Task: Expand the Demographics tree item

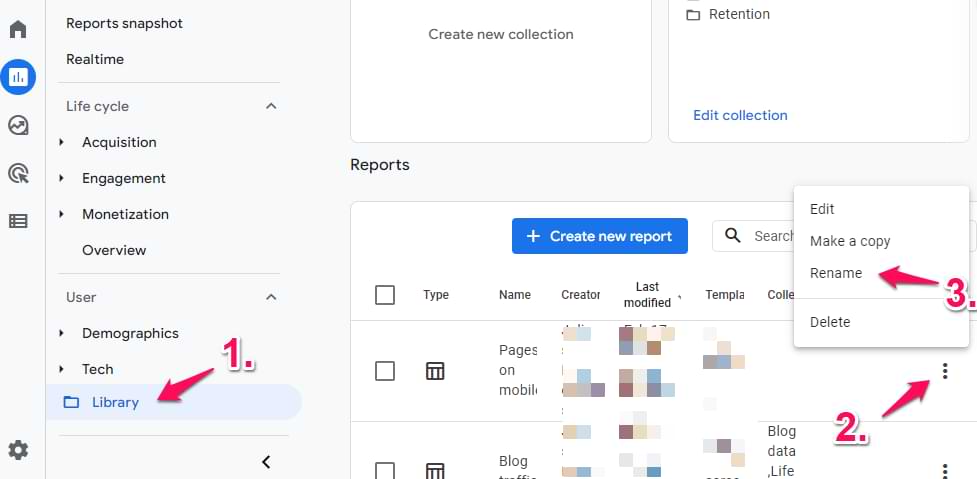Action: click(x=62, y=333)
